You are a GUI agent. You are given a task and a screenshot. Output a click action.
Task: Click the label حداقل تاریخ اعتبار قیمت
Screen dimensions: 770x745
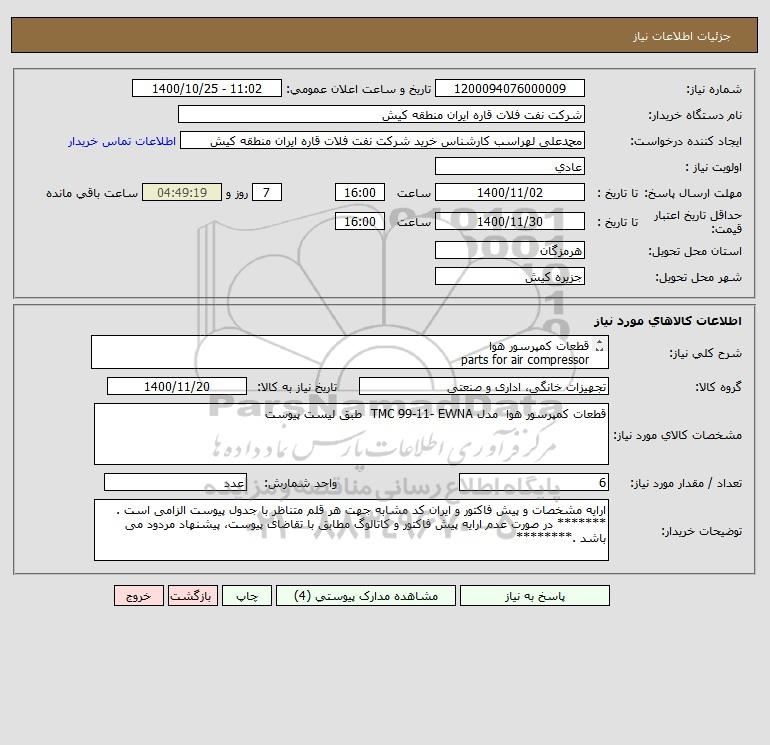click(x=698, y=222)
